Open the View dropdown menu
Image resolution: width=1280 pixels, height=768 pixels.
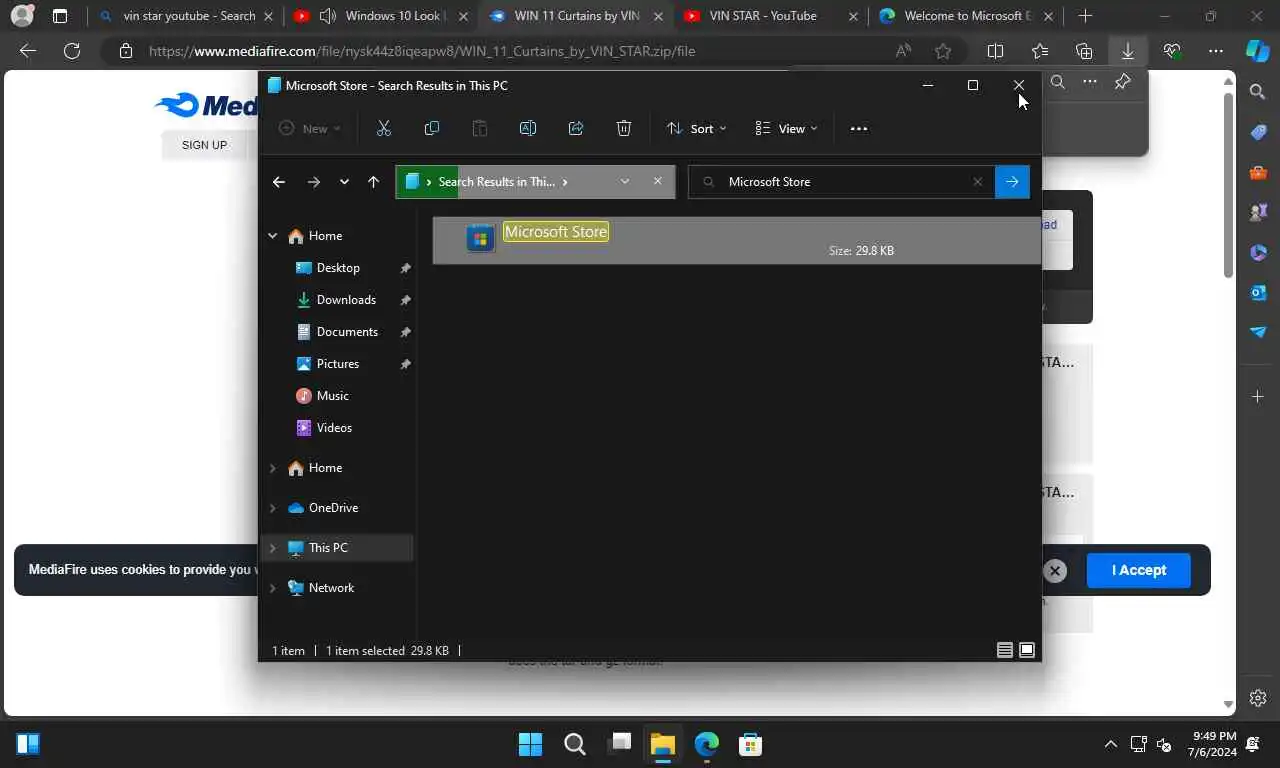[786, 128]
